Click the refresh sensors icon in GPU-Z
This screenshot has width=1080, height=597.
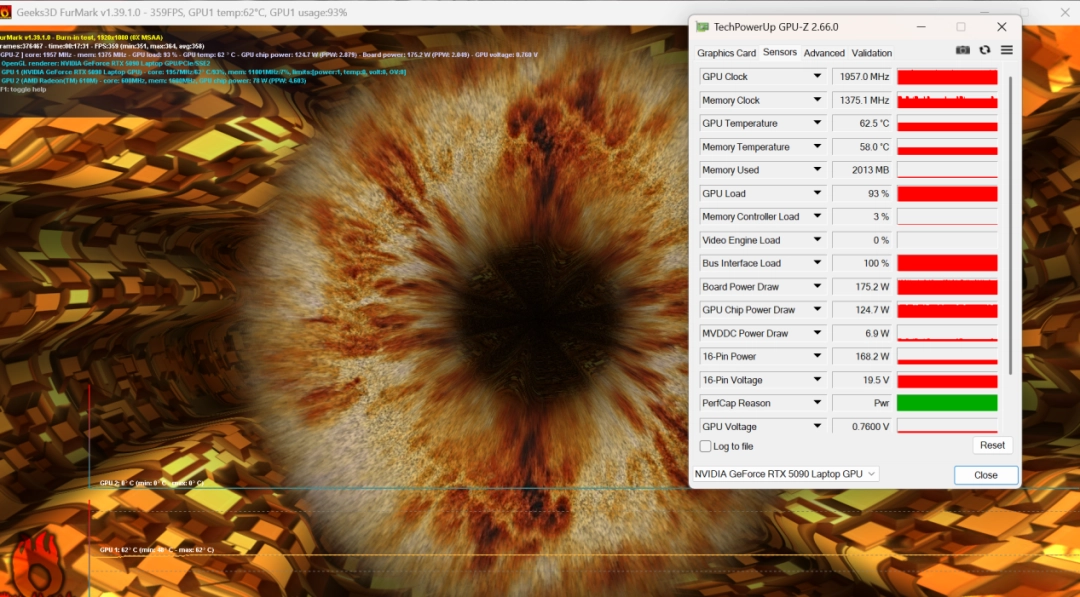point(985,50)
